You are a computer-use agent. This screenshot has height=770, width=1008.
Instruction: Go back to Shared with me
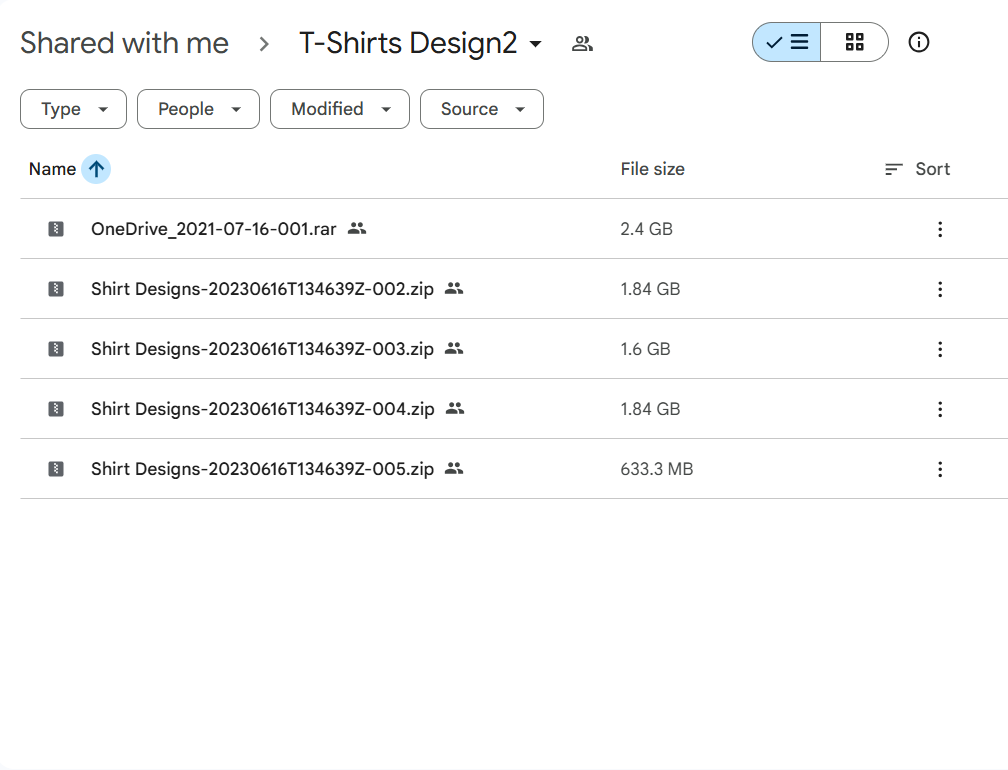124,44
